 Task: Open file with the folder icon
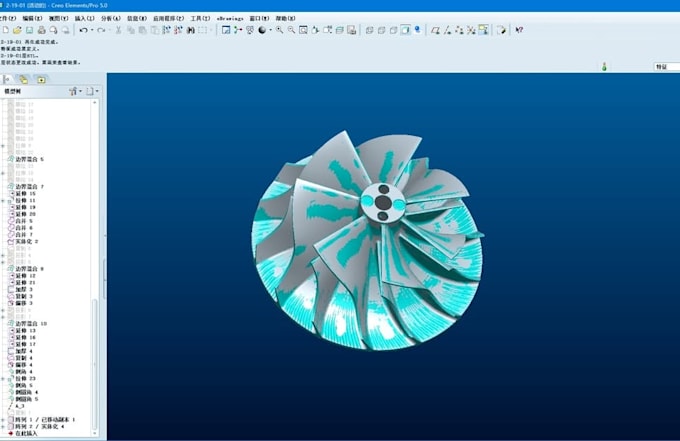[x=17, y=30]
